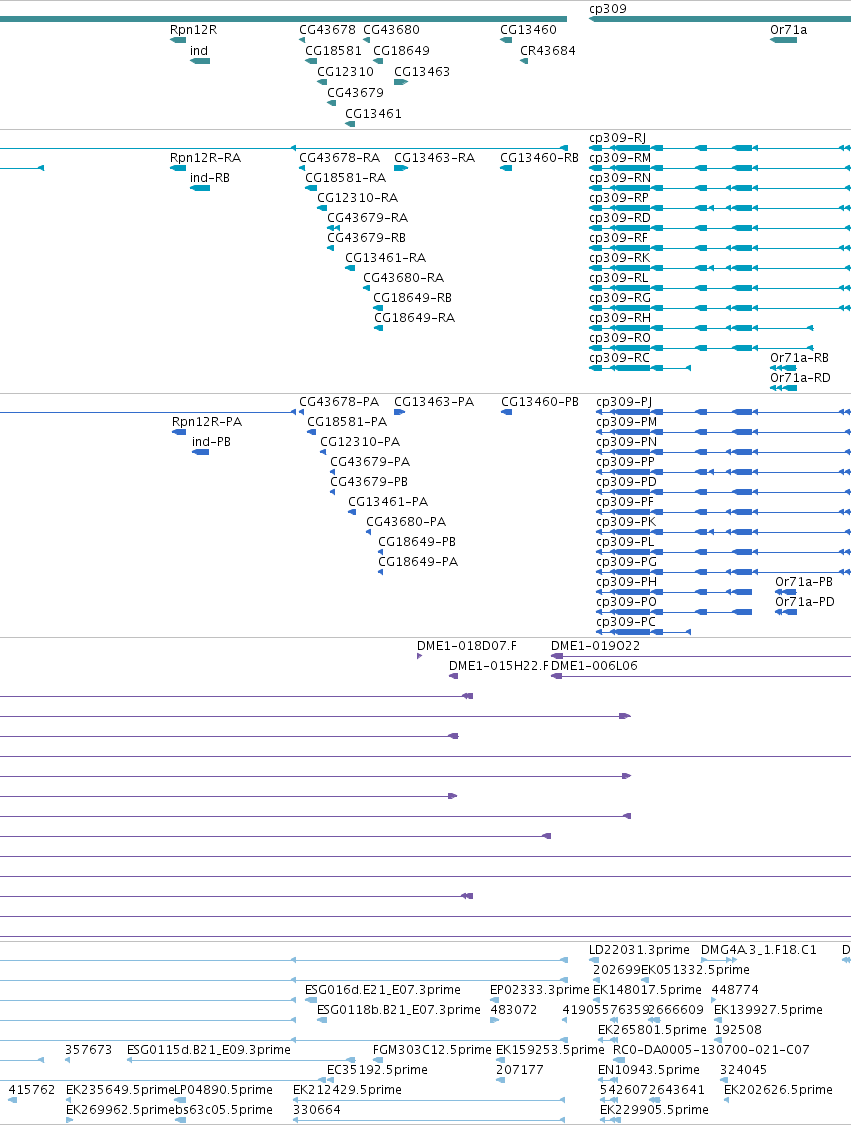
Task: Select the 'ind' gene label
Action: tap(199, 50)
